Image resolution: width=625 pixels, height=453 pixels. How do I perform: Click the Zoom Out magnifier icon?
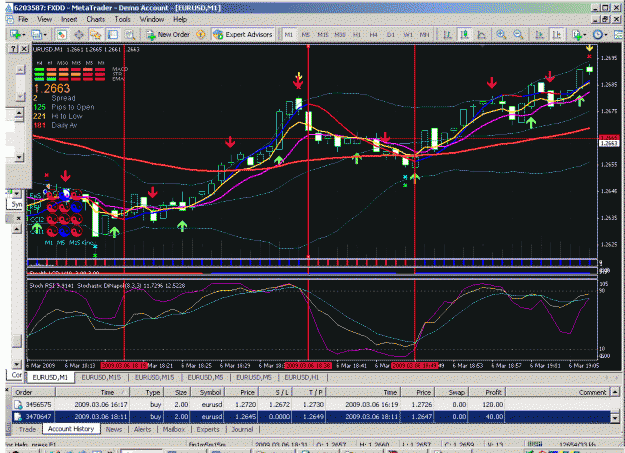[518, 35]
